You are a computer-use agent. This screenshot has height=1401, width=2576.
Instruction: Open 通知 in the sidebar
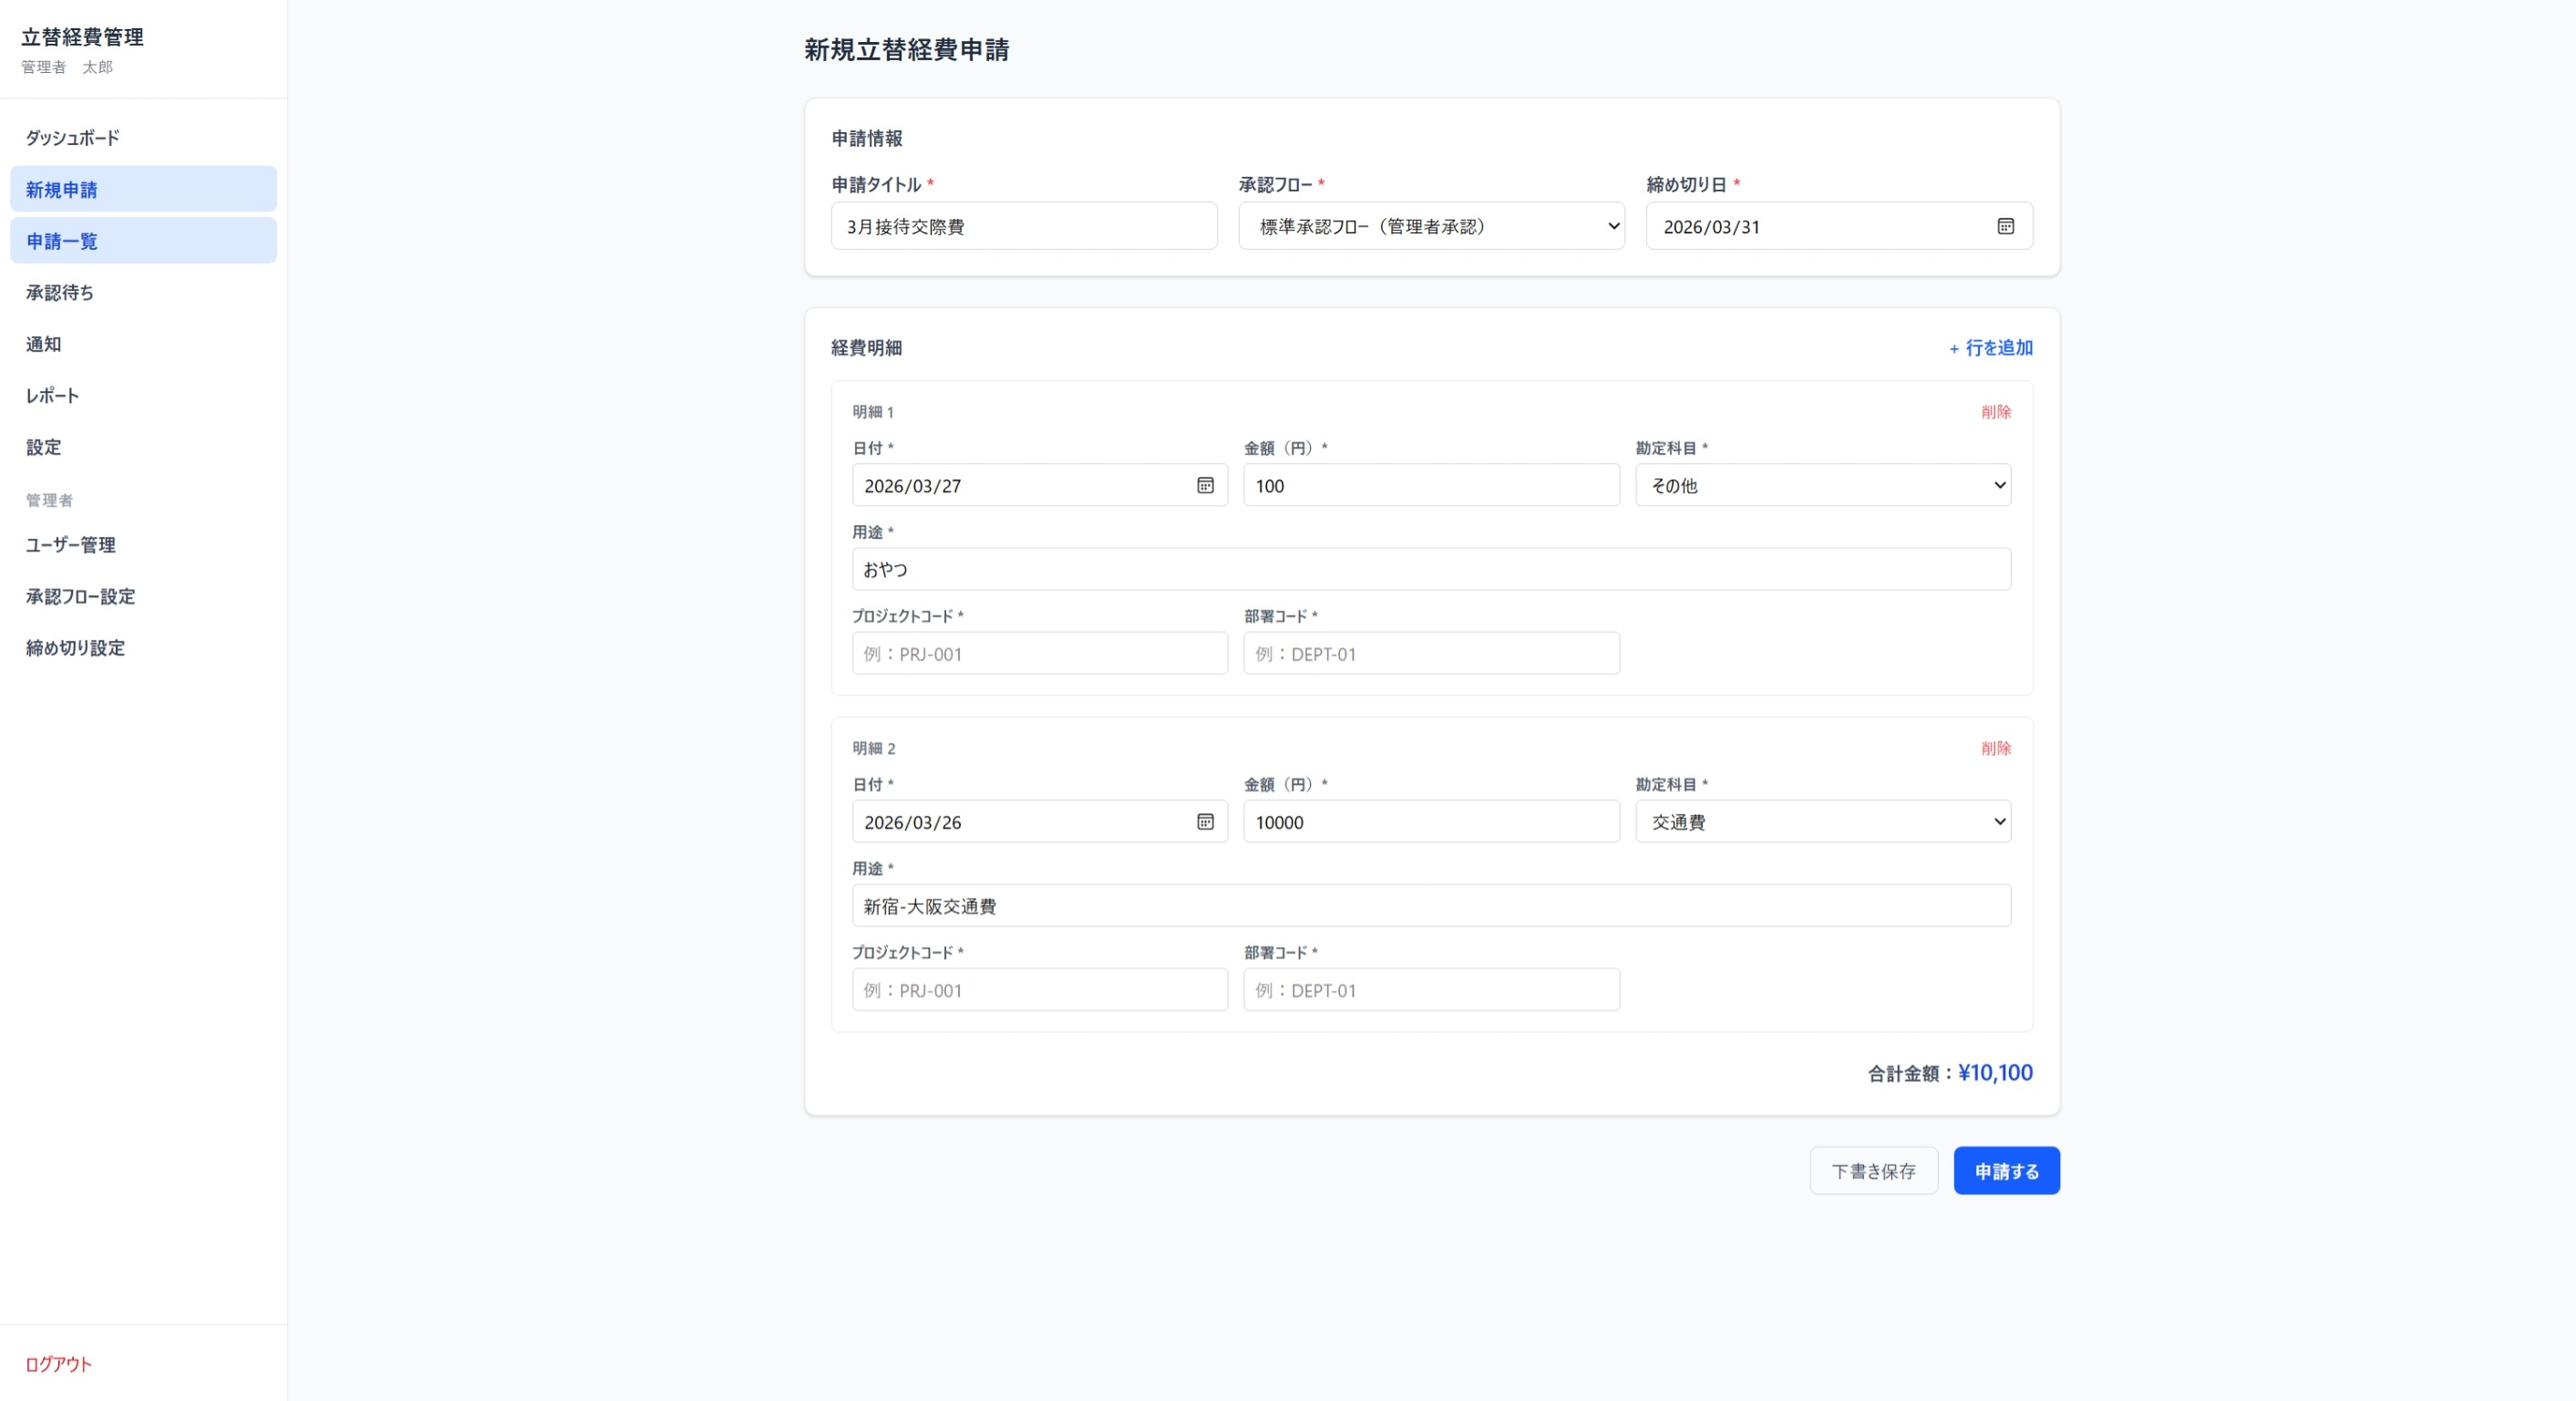tap(44, 344)
